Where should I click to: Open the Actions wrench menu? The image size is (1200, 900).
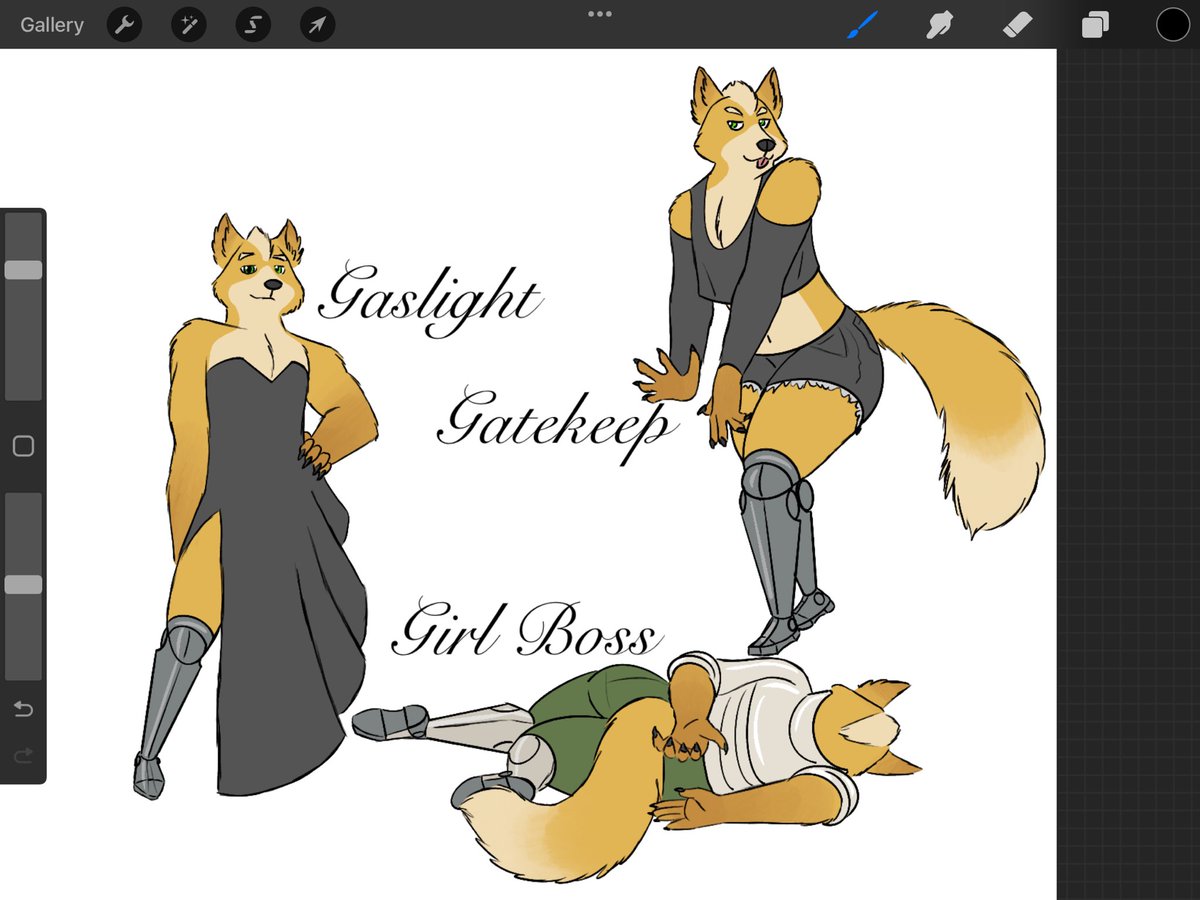point(124,24)
